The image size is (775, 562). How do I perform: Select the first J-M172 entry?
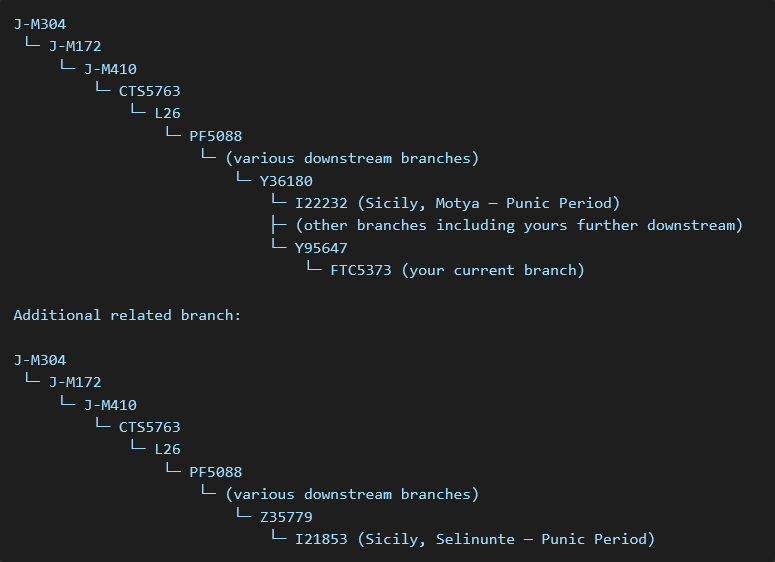[x=75, y=46]
